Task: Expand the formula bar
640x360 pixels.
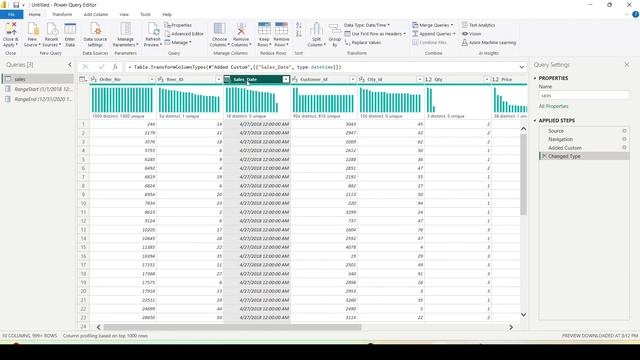Action: tap(522, 67)
